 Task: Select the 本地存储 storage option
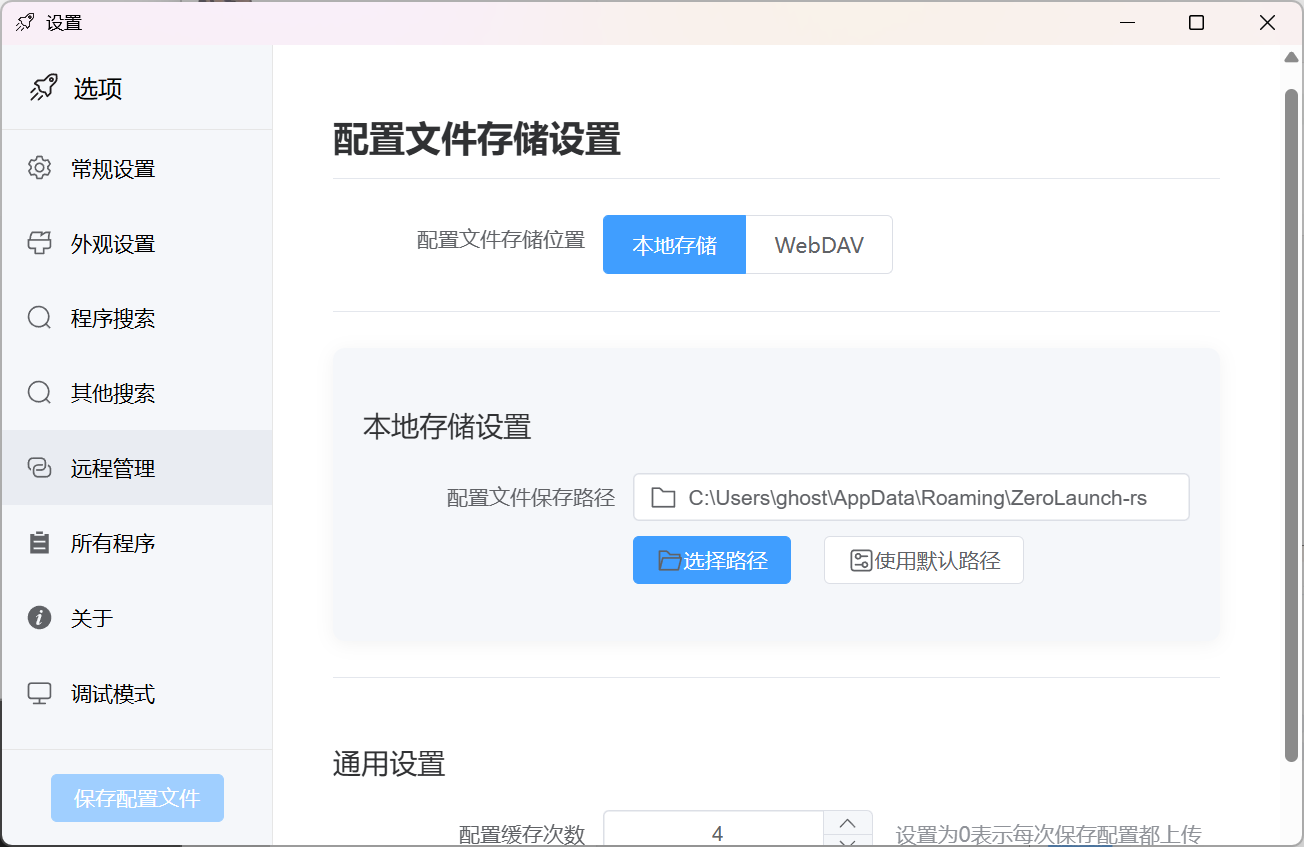(x=674, y=244)
